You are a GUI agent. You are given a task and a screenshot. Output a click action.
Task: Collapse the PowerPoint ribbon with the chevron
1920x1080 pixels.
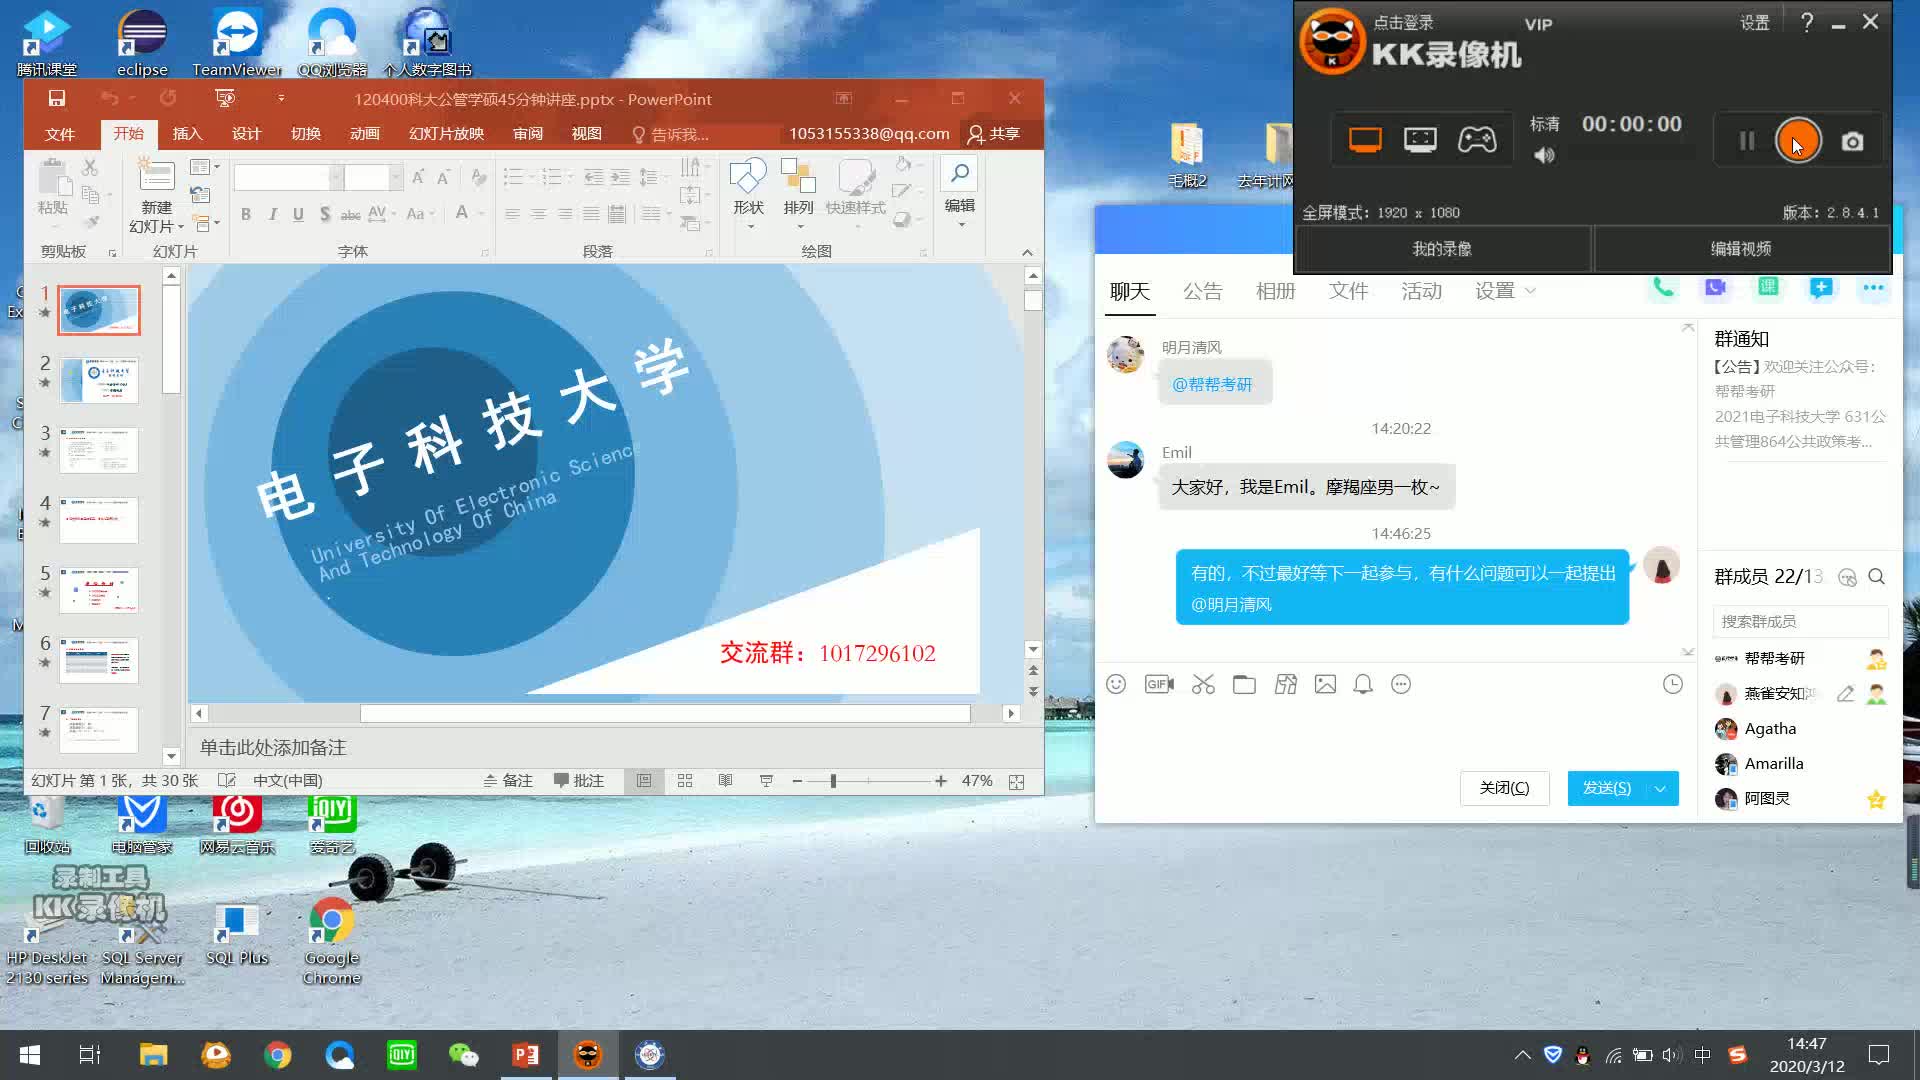point(1027,252)
